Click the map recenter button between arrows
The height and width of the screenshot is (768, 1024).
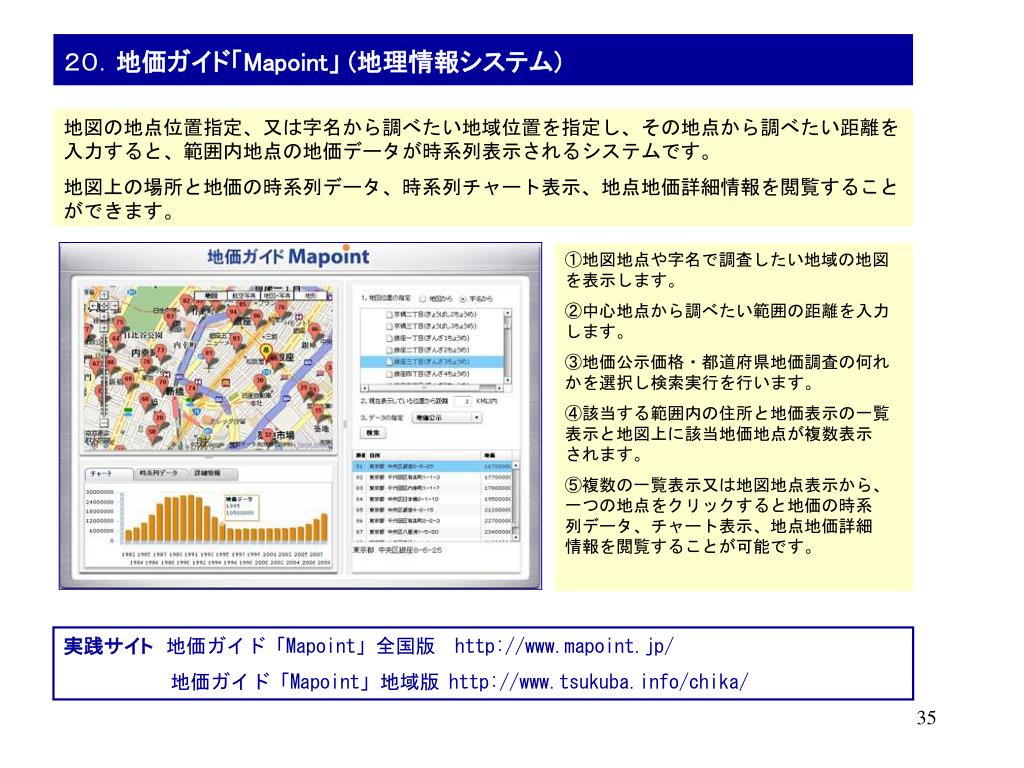click(x=104, y=306)
